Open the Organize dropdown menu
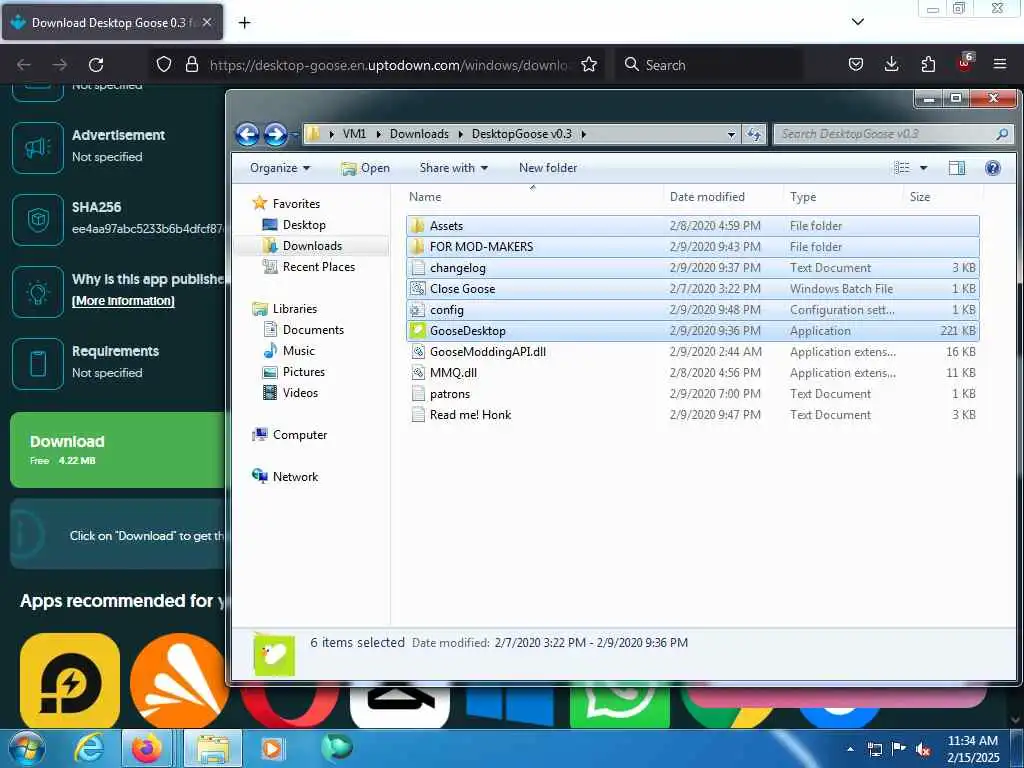This screenshot has width=1024, height=768. coord(280,168)
